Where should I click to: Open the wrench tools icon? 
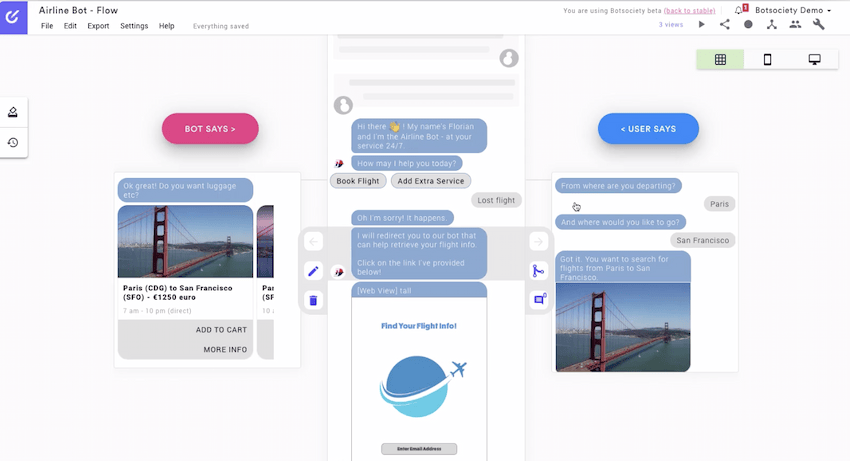(819, 24)
